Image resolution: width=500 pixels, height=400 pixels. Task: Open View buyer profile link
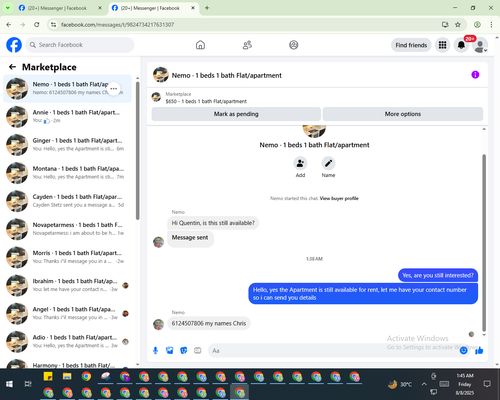[x=339, y=198]
